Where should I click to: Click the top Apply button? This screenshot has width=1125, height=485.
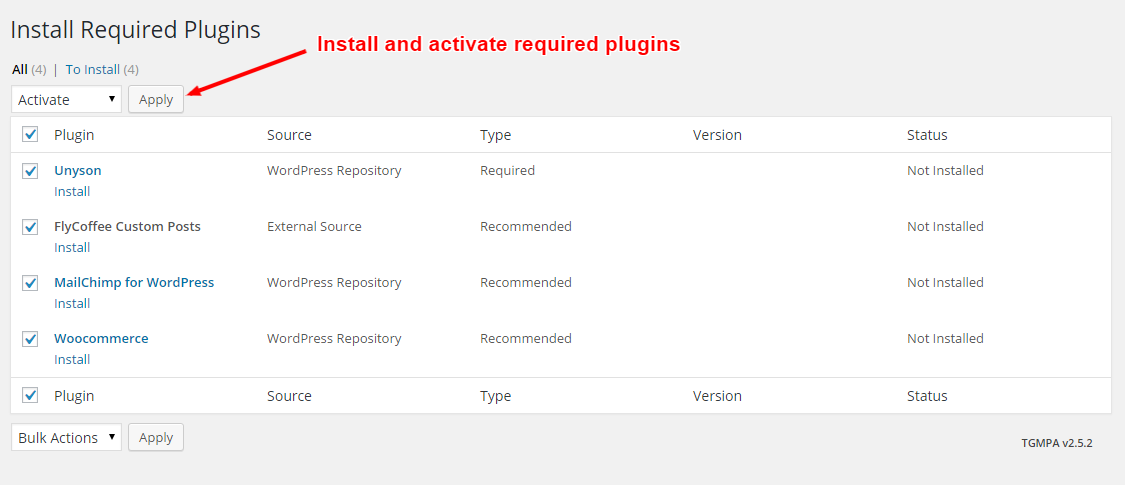(x=156, y=99)
